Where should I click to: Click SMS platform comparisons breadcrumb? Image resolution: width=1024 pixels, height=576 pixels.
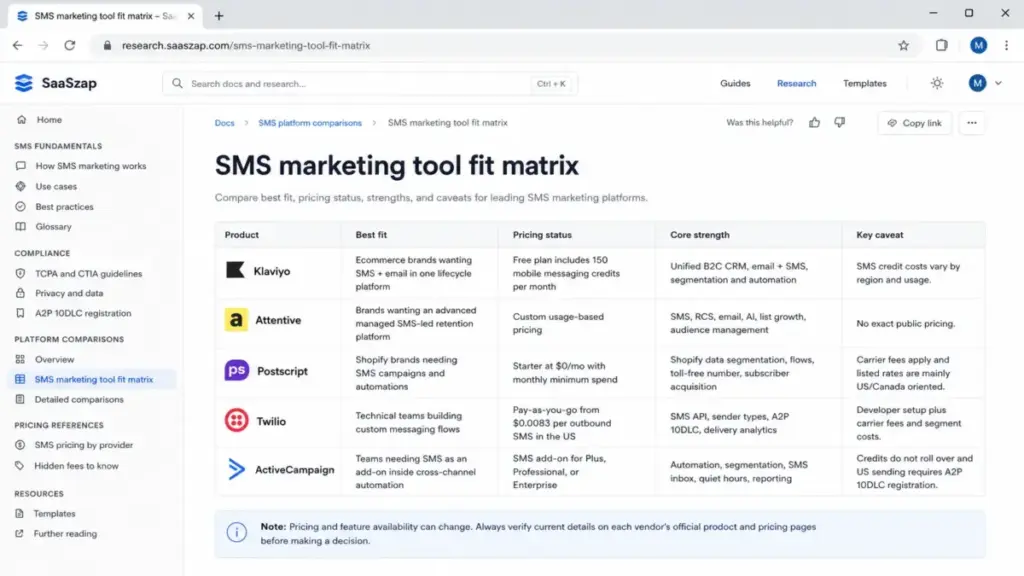click(x=310, y=123)
